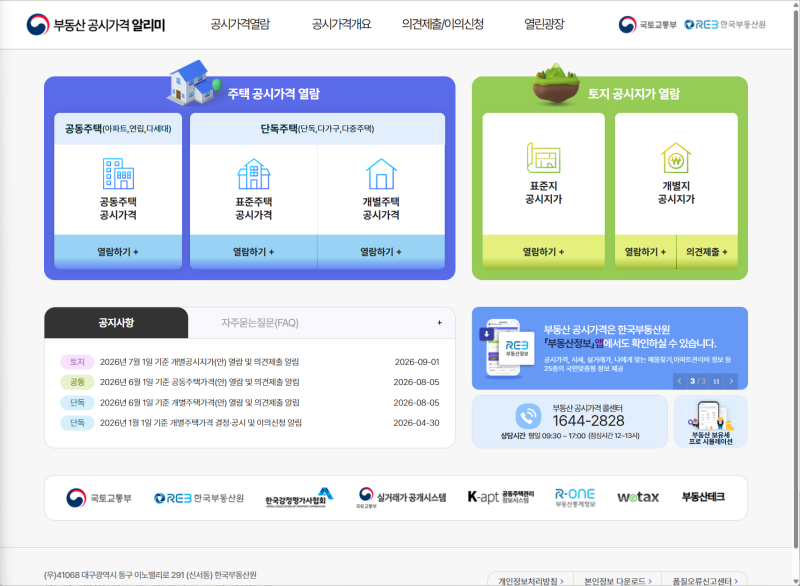Screen dimensions: 800x586
Task: Click 열람하기 + under 표준주택 공시가격
Action: 254,251
